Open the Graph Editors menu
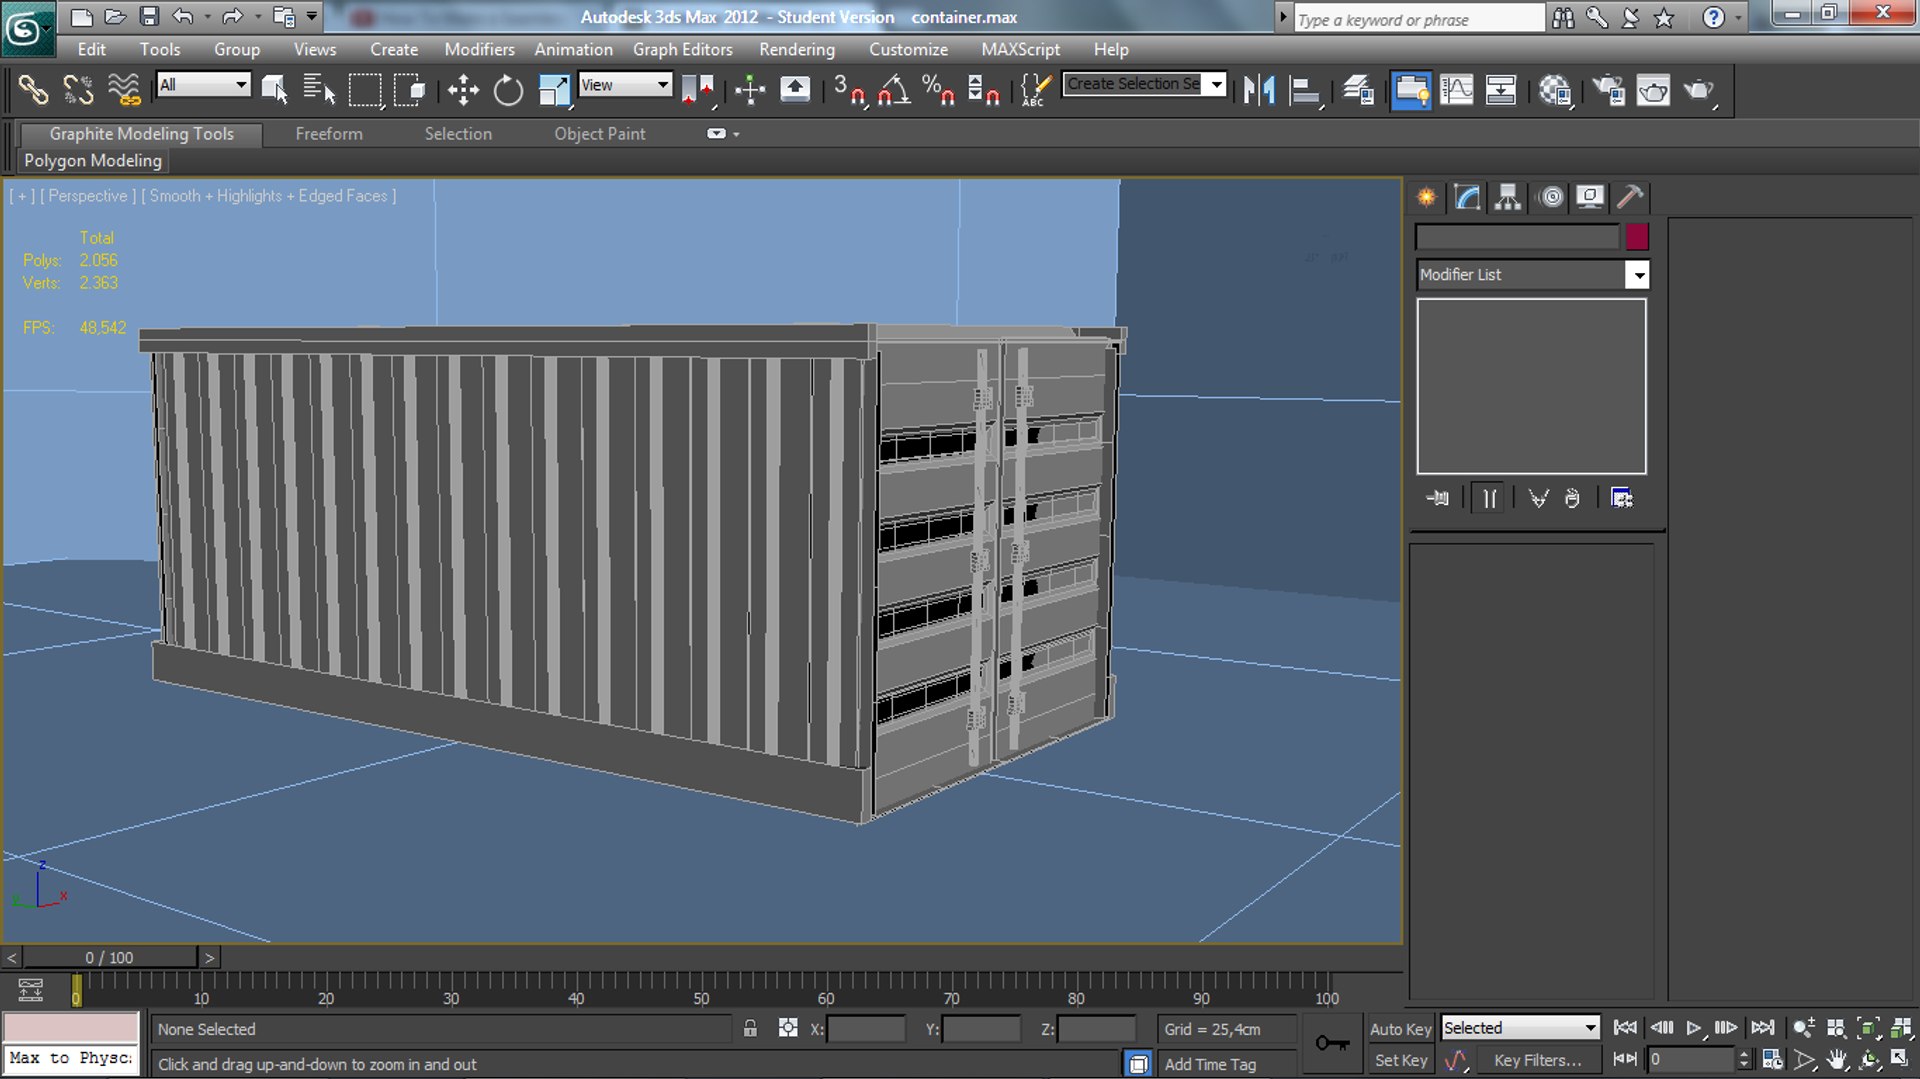1920x1079 pixels. [682, 49]
